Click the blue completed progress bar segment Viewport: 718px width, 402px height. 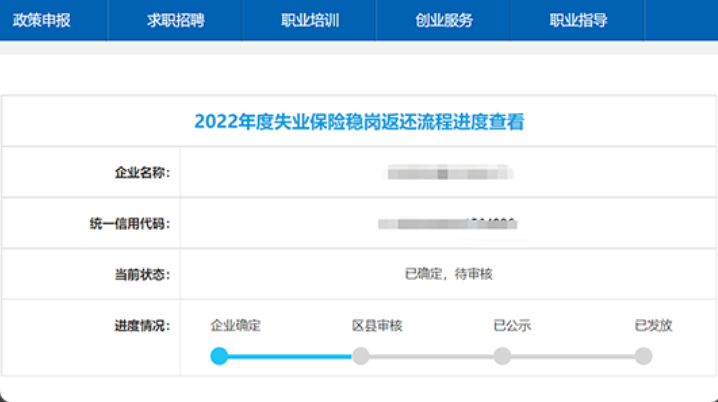[x=290, y=356]
